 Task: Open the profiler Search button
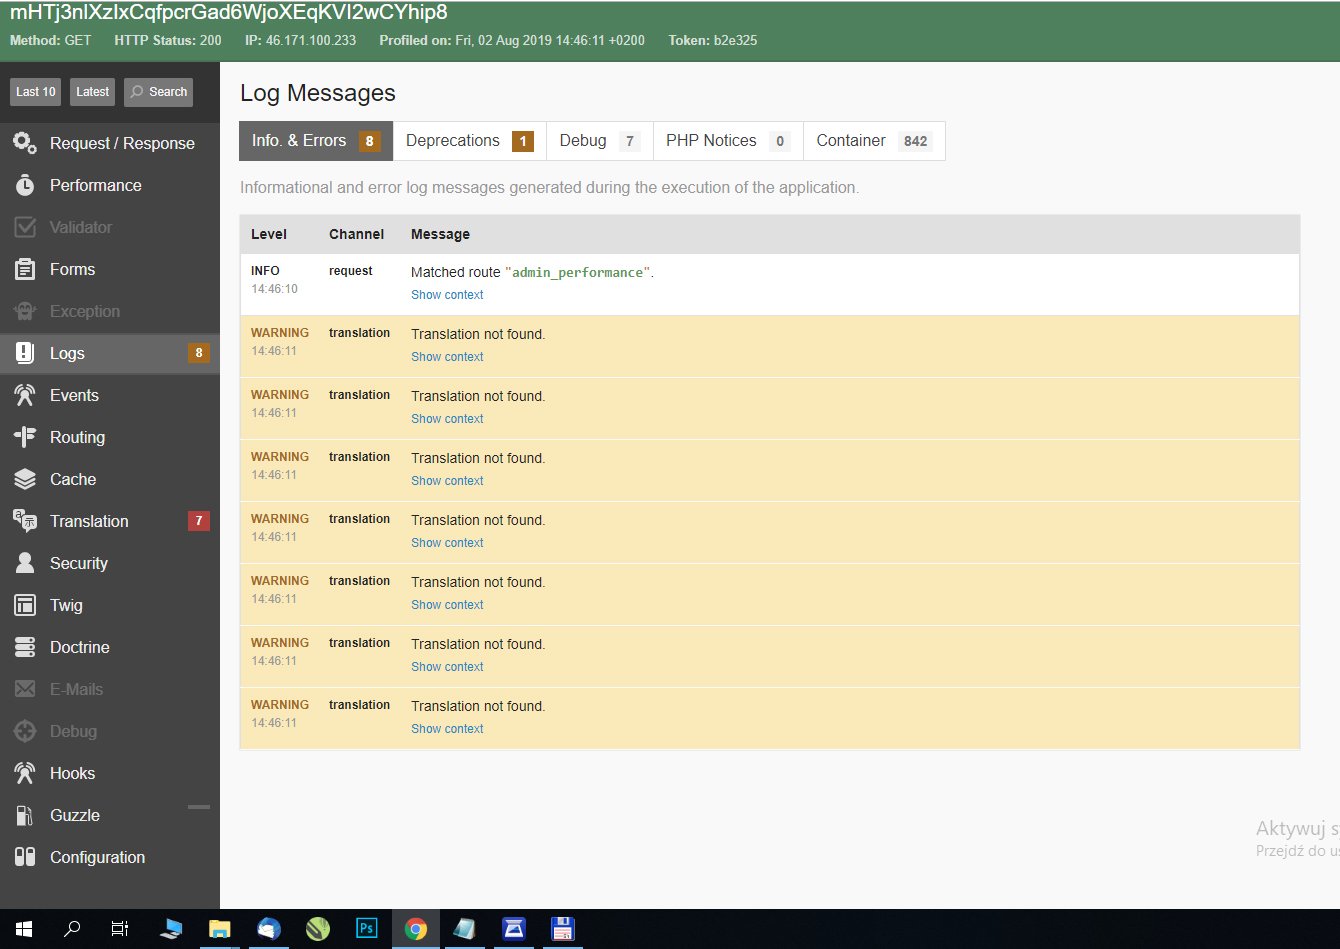(x=158, y=92)
